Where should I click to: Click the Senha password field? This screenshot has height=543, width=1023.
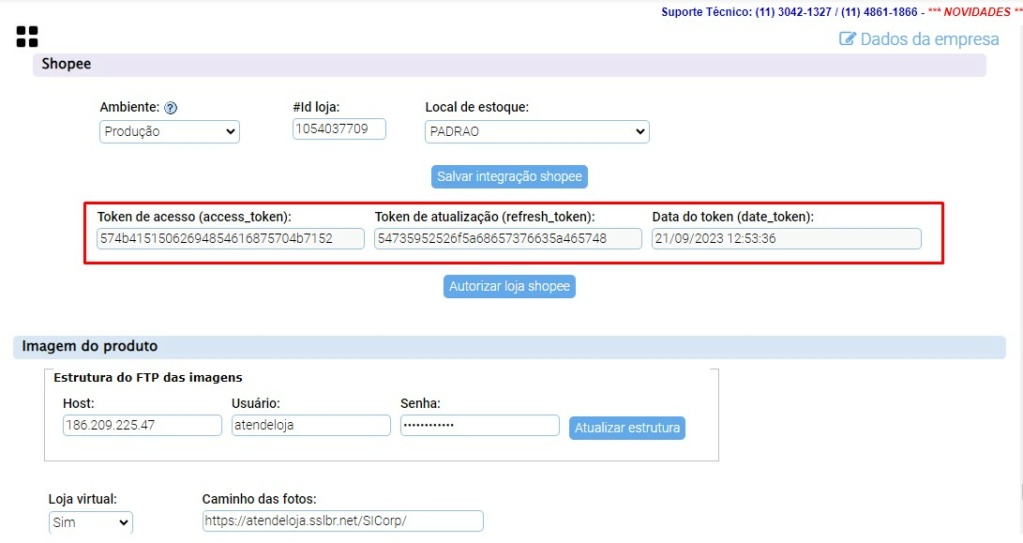point(480,425)
